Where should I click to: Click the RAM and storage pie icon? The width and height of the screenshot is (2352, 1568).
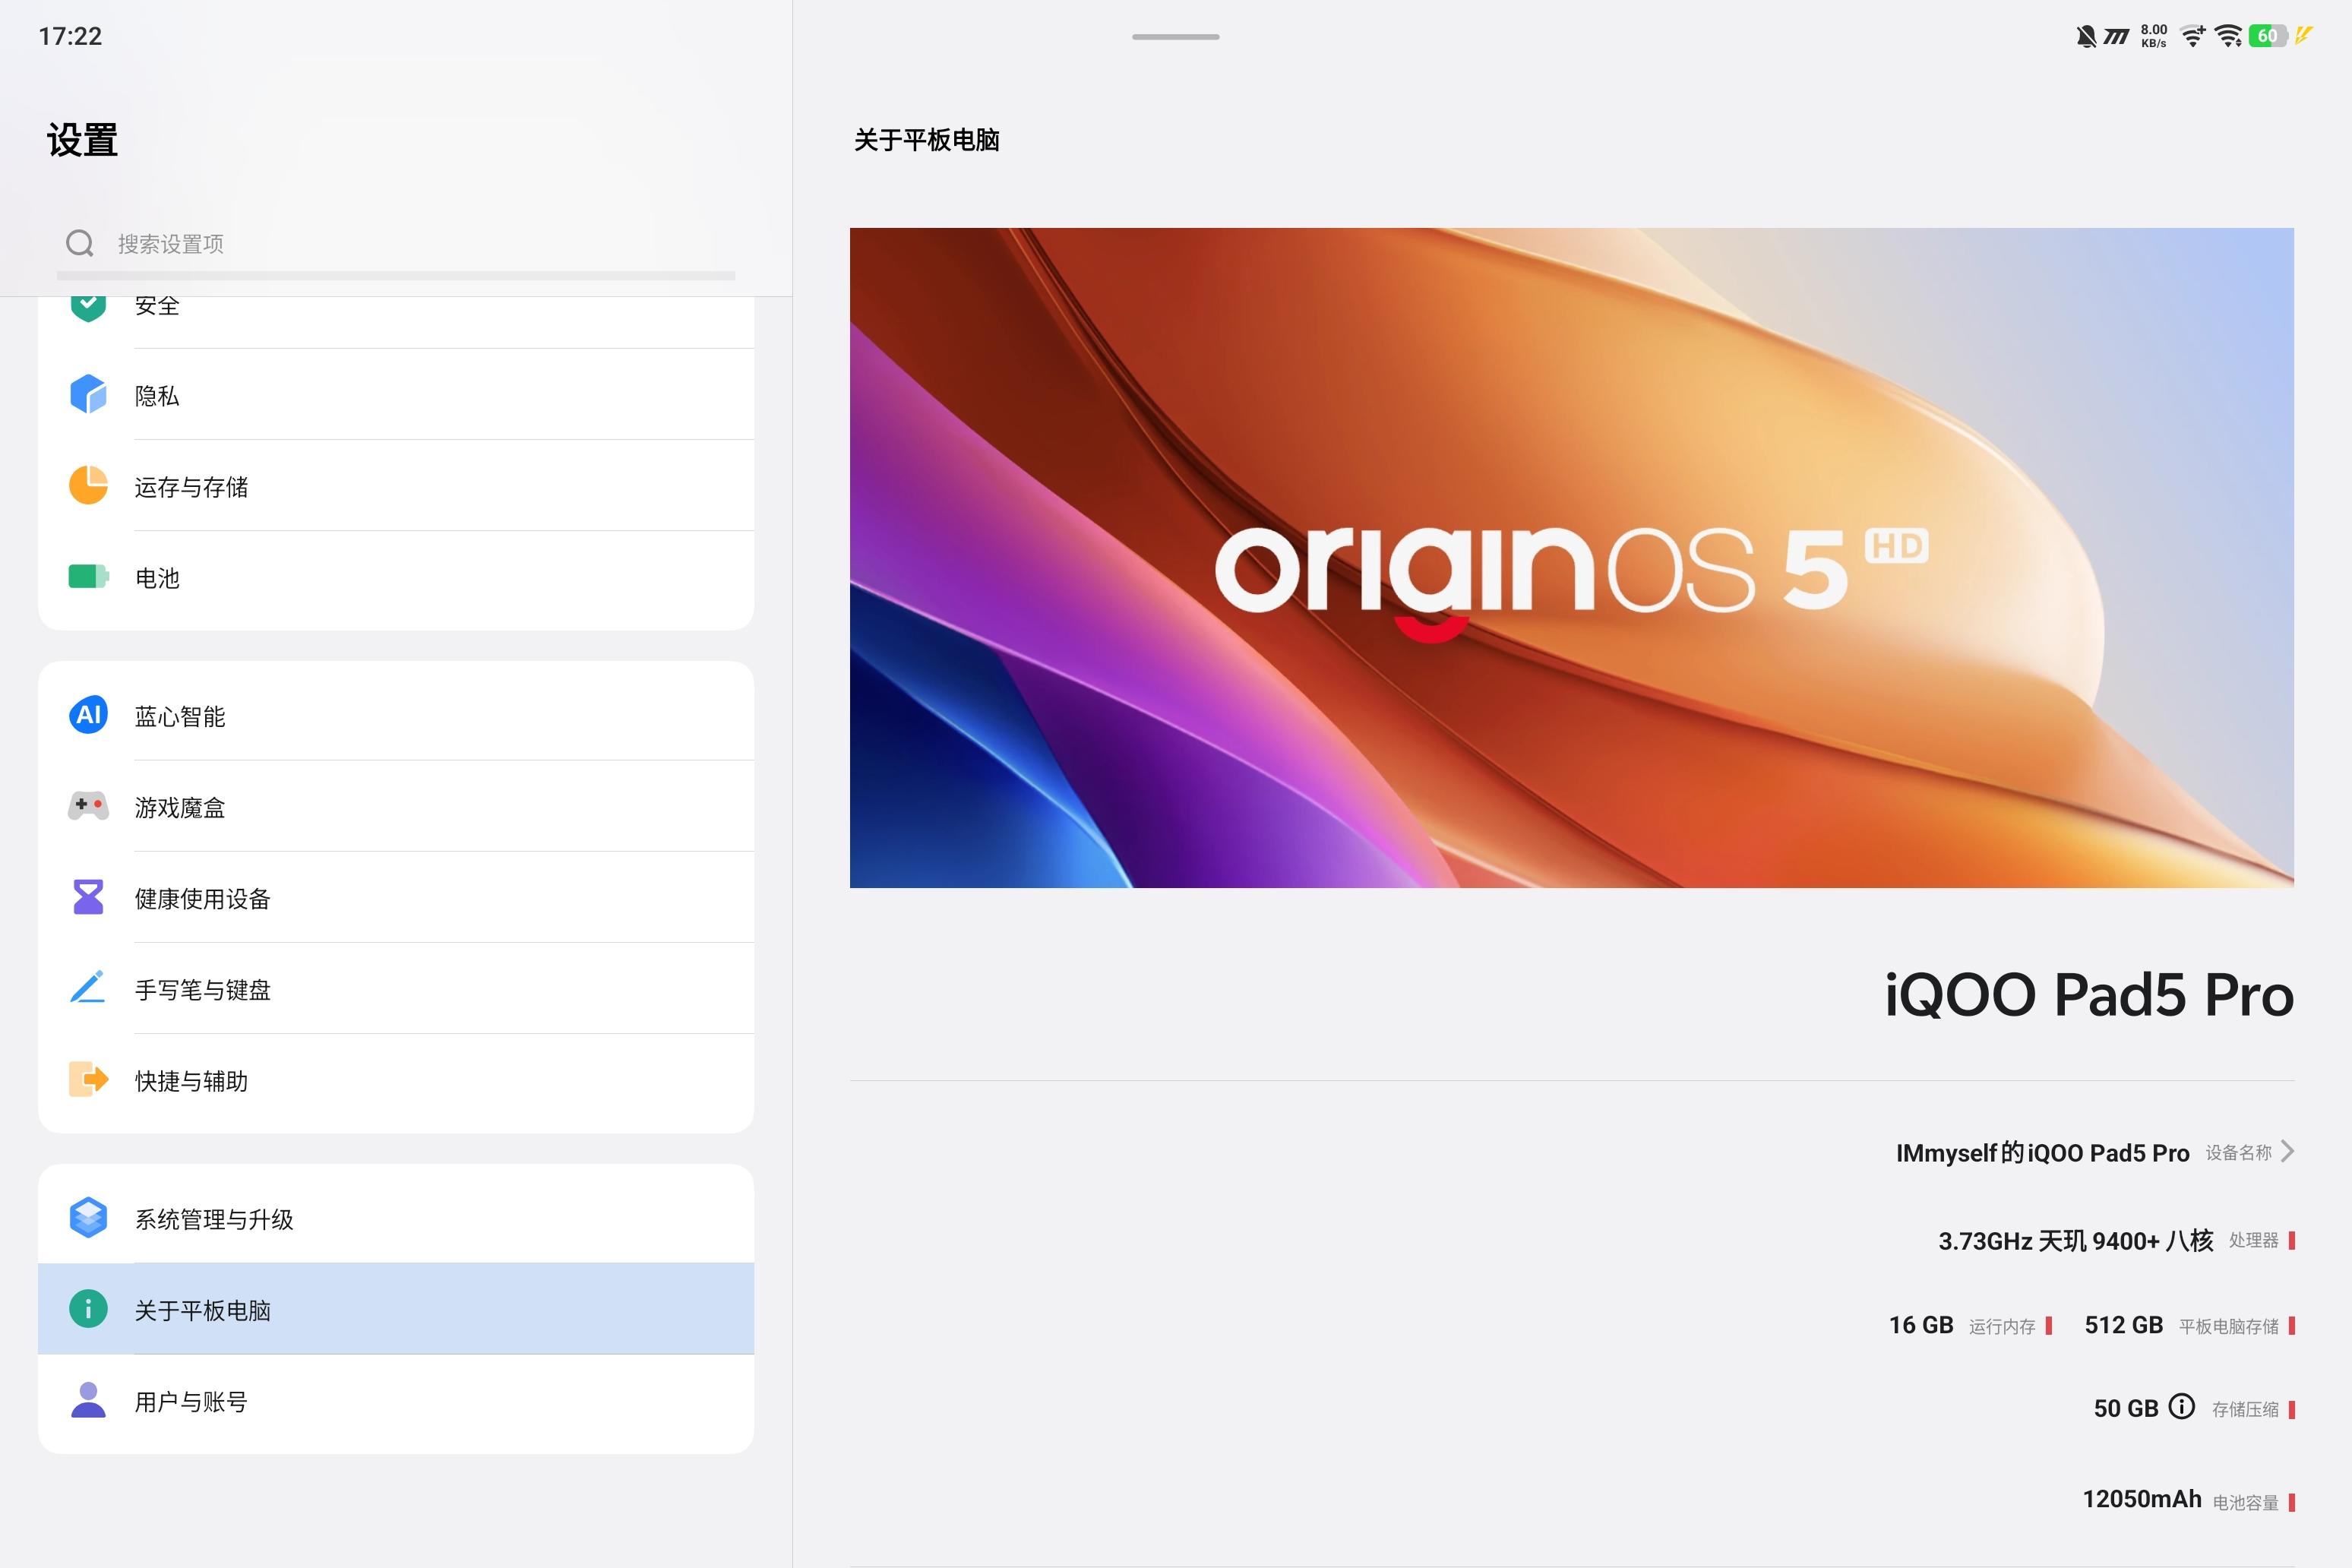[88, 486]
